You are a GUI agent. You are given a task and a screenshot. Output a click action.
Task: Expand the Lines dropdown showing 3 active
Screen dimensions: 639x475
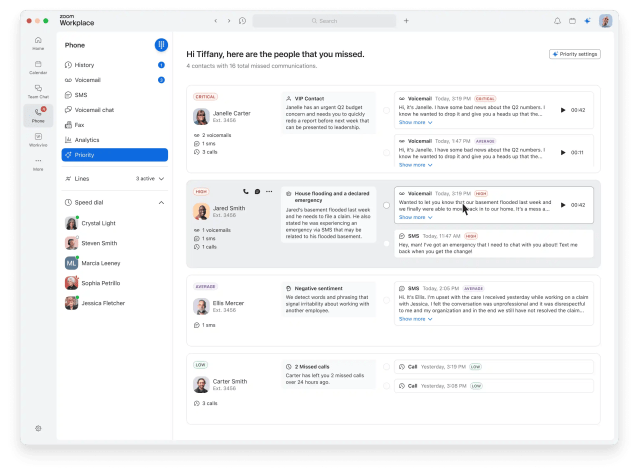tap(161, 178)
